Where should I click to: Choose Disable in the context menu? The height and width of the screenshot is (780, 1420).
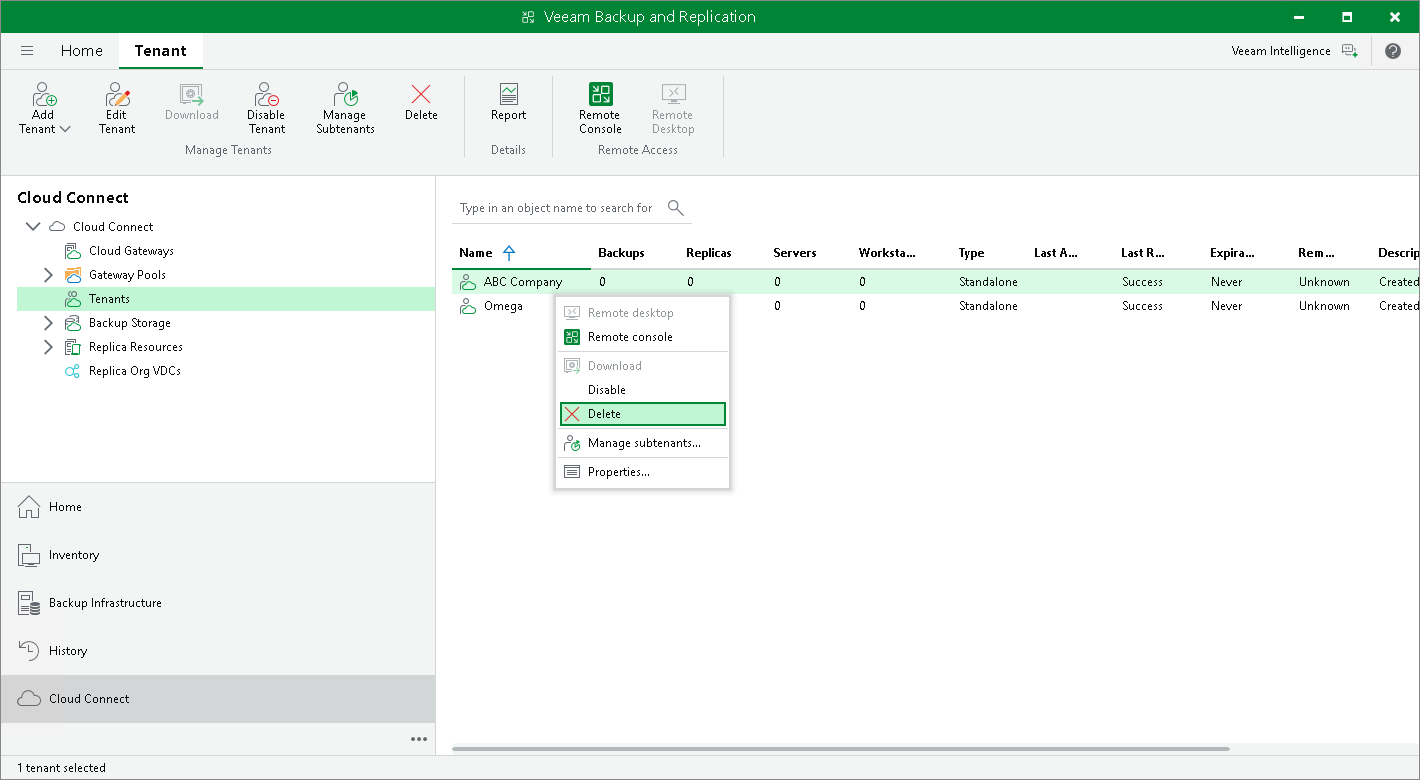643,390
